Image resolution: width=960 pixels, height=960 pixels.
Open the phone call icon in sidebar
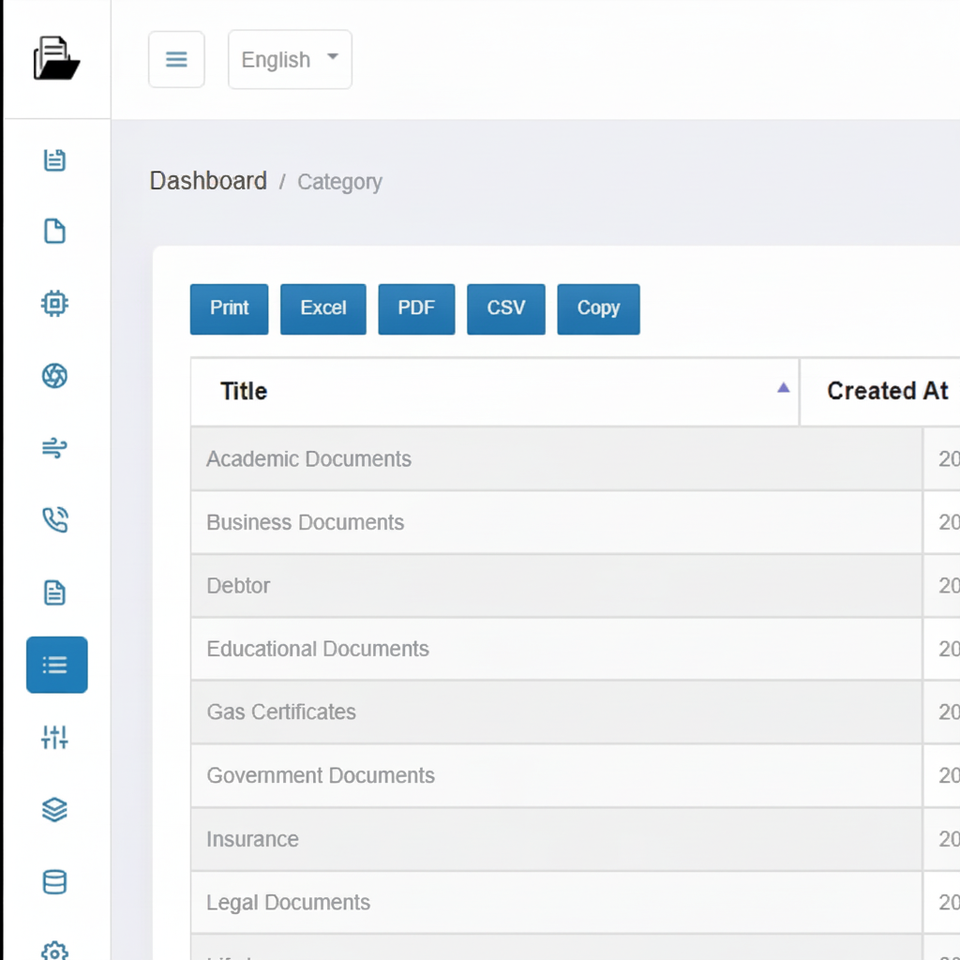click(x=55, y=520)
